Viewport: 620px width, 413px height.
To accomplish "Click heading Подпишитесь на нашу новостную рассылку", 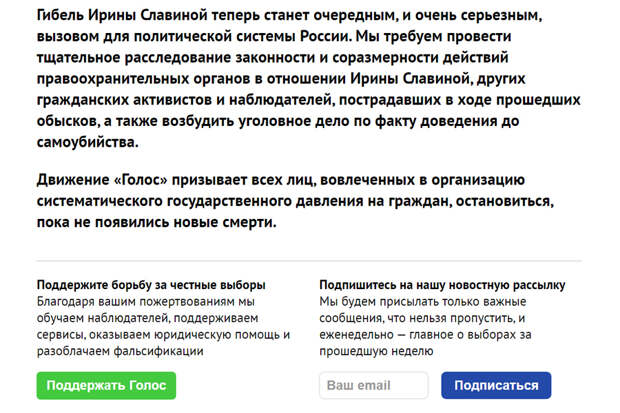I will point(442,285).
